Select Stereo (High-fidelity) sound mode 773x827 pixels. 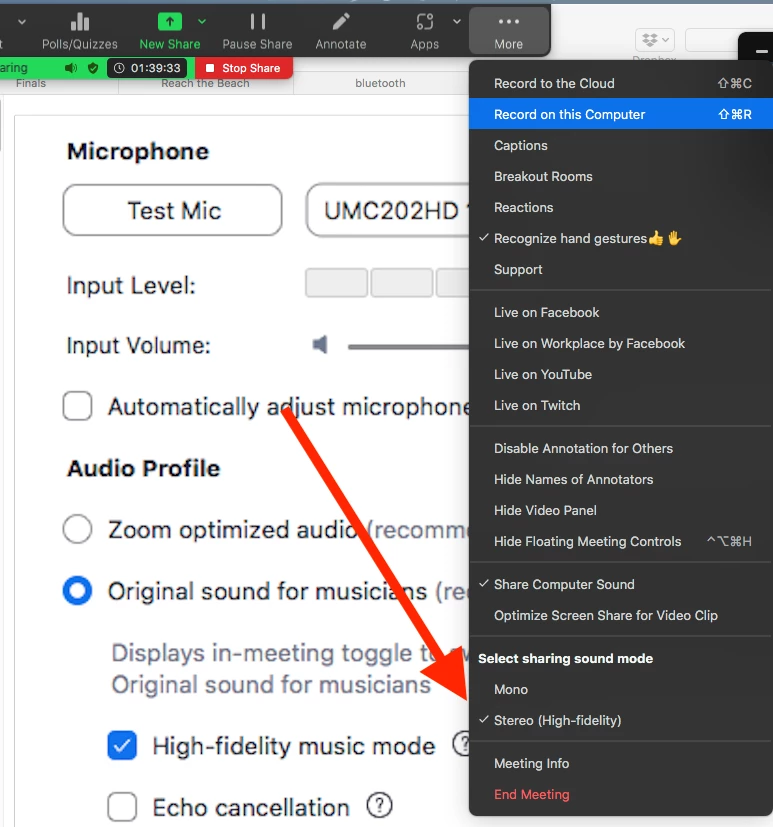click(x=621, y=720)
